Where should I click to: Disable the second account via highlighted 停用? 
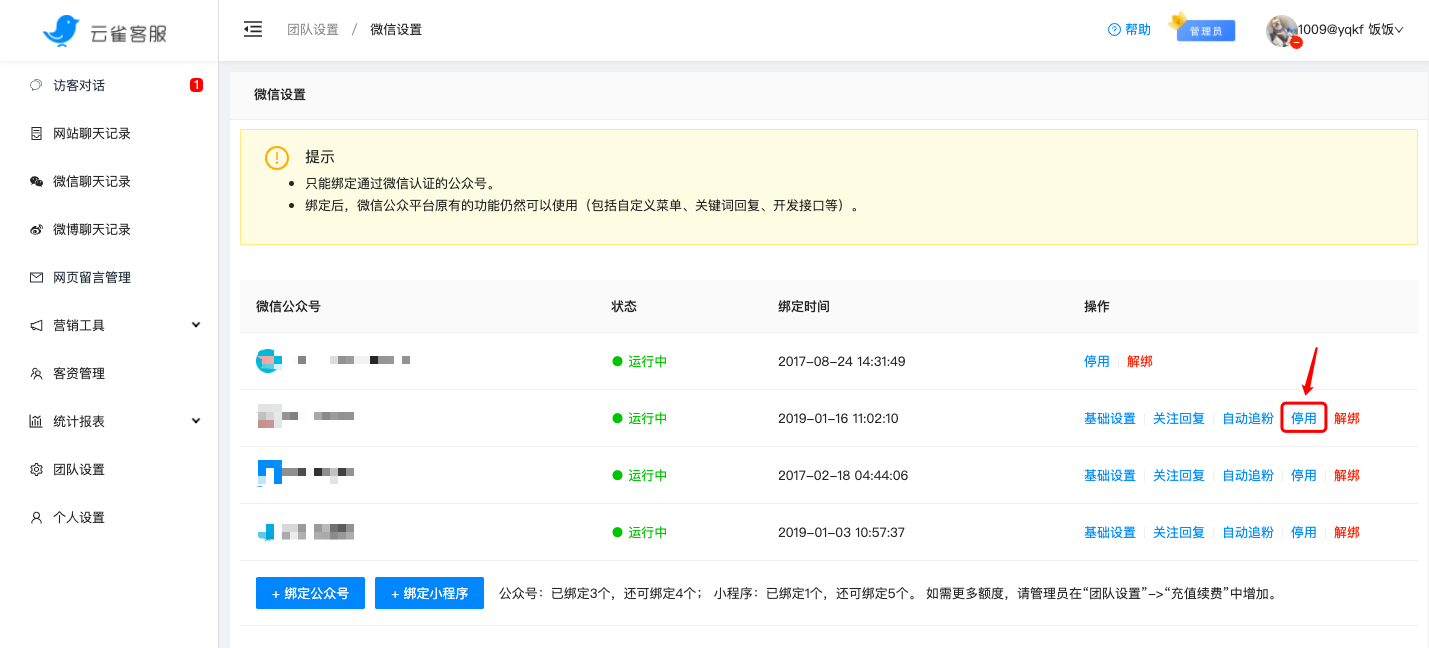tap(1303, 418)
